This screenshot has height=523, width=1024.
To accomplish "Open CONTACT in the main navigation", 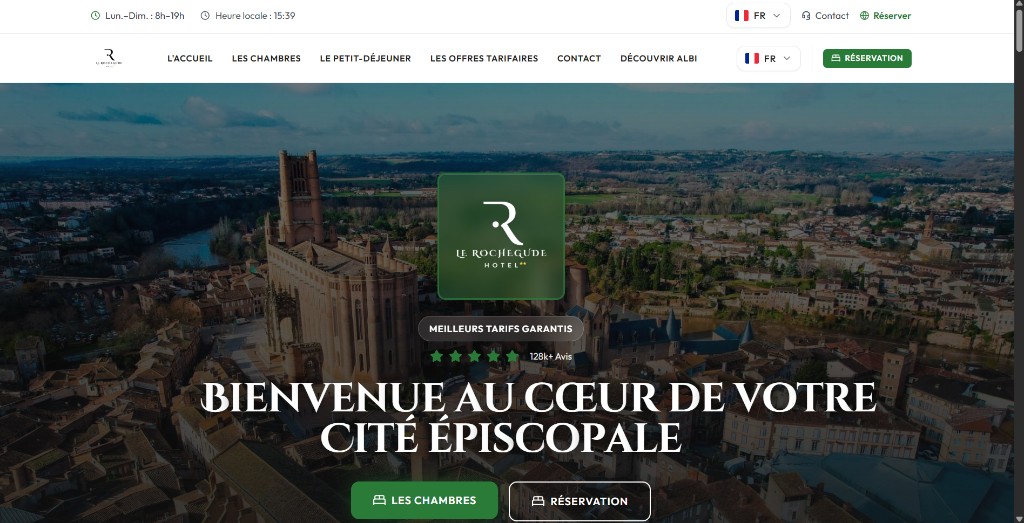I will point(579,58).
